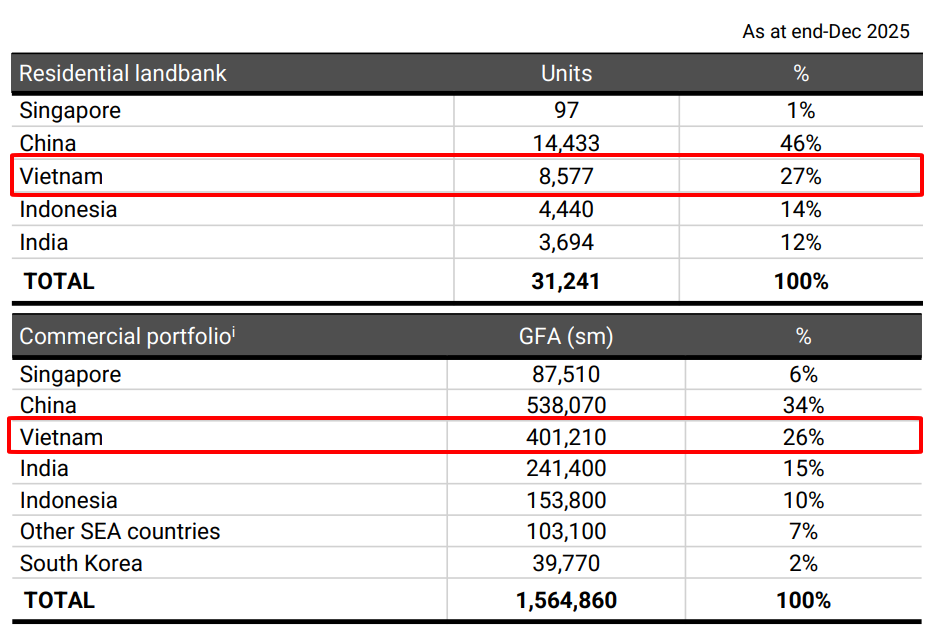
Task: Click the 'Other SEA countries' row label
Action: (120, 531)
